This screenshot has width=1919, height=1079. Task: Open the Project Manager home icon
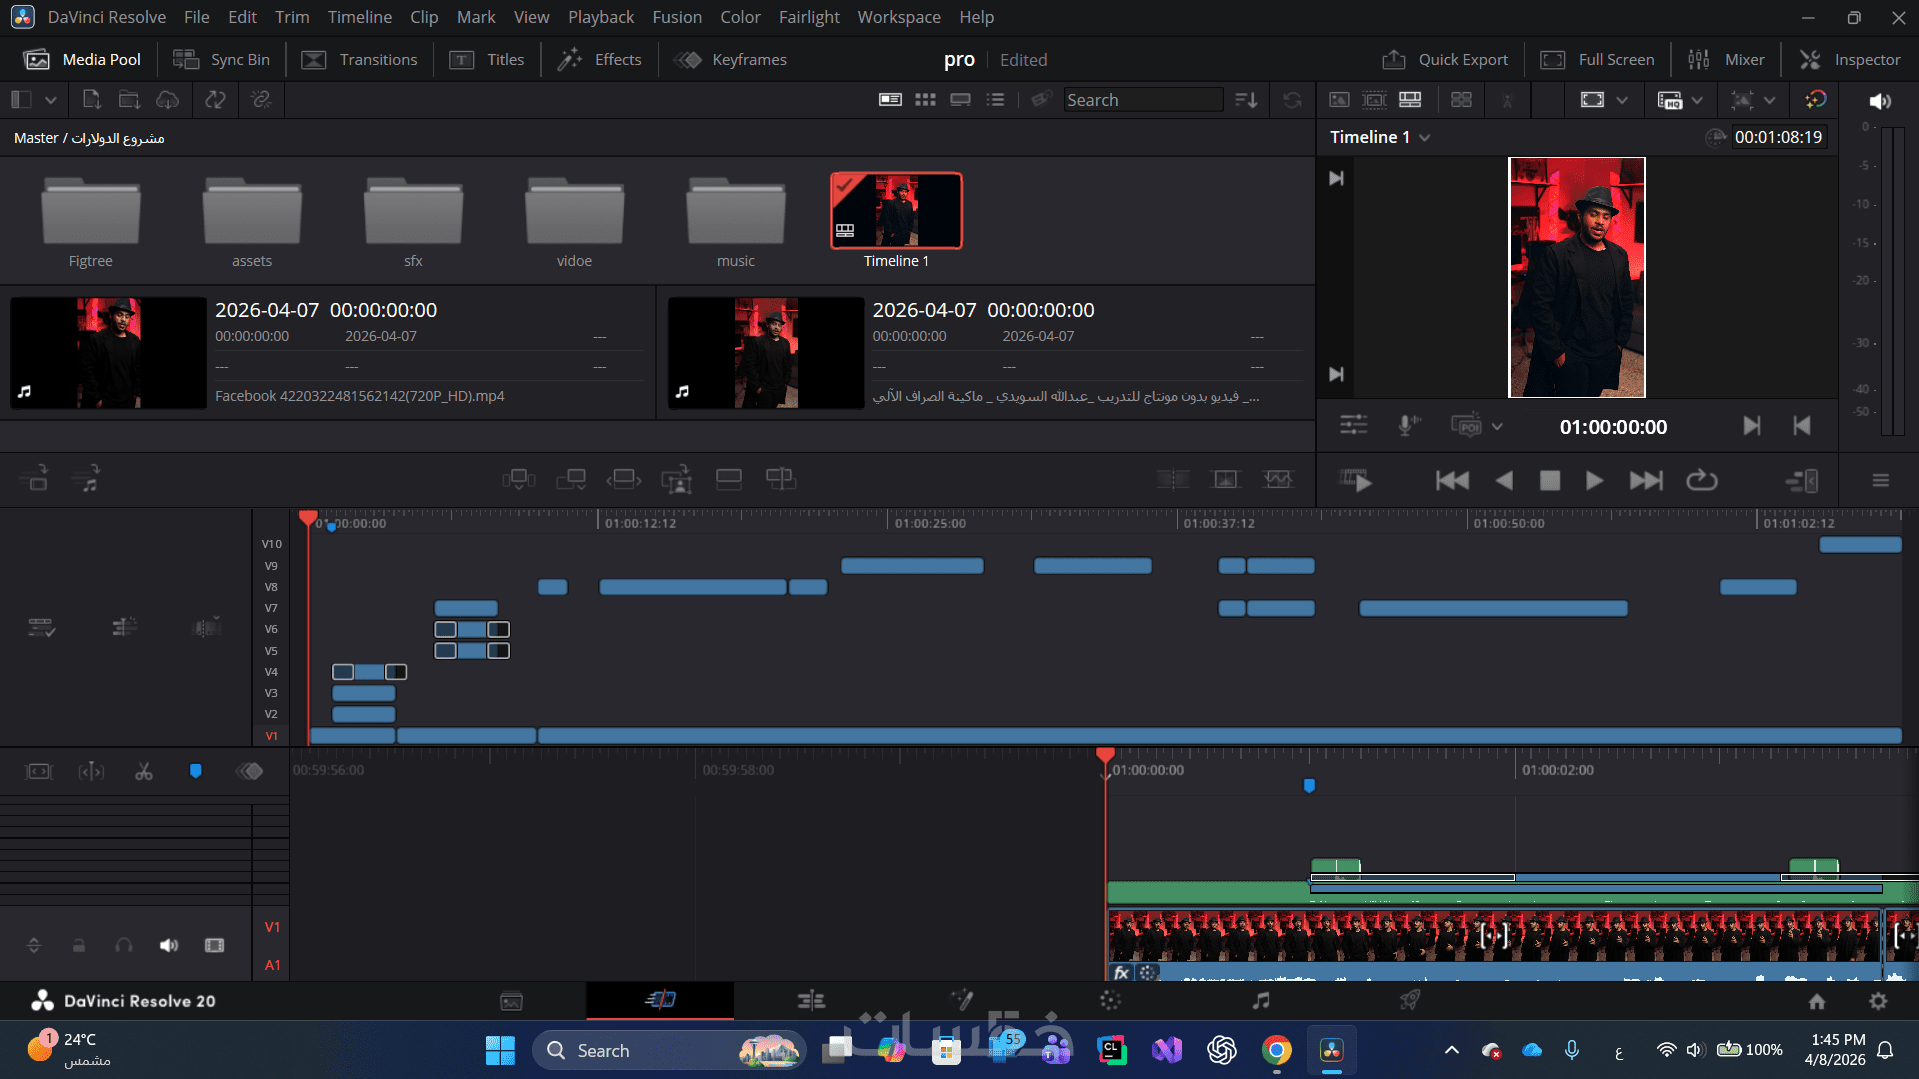click(1817, 1001)
